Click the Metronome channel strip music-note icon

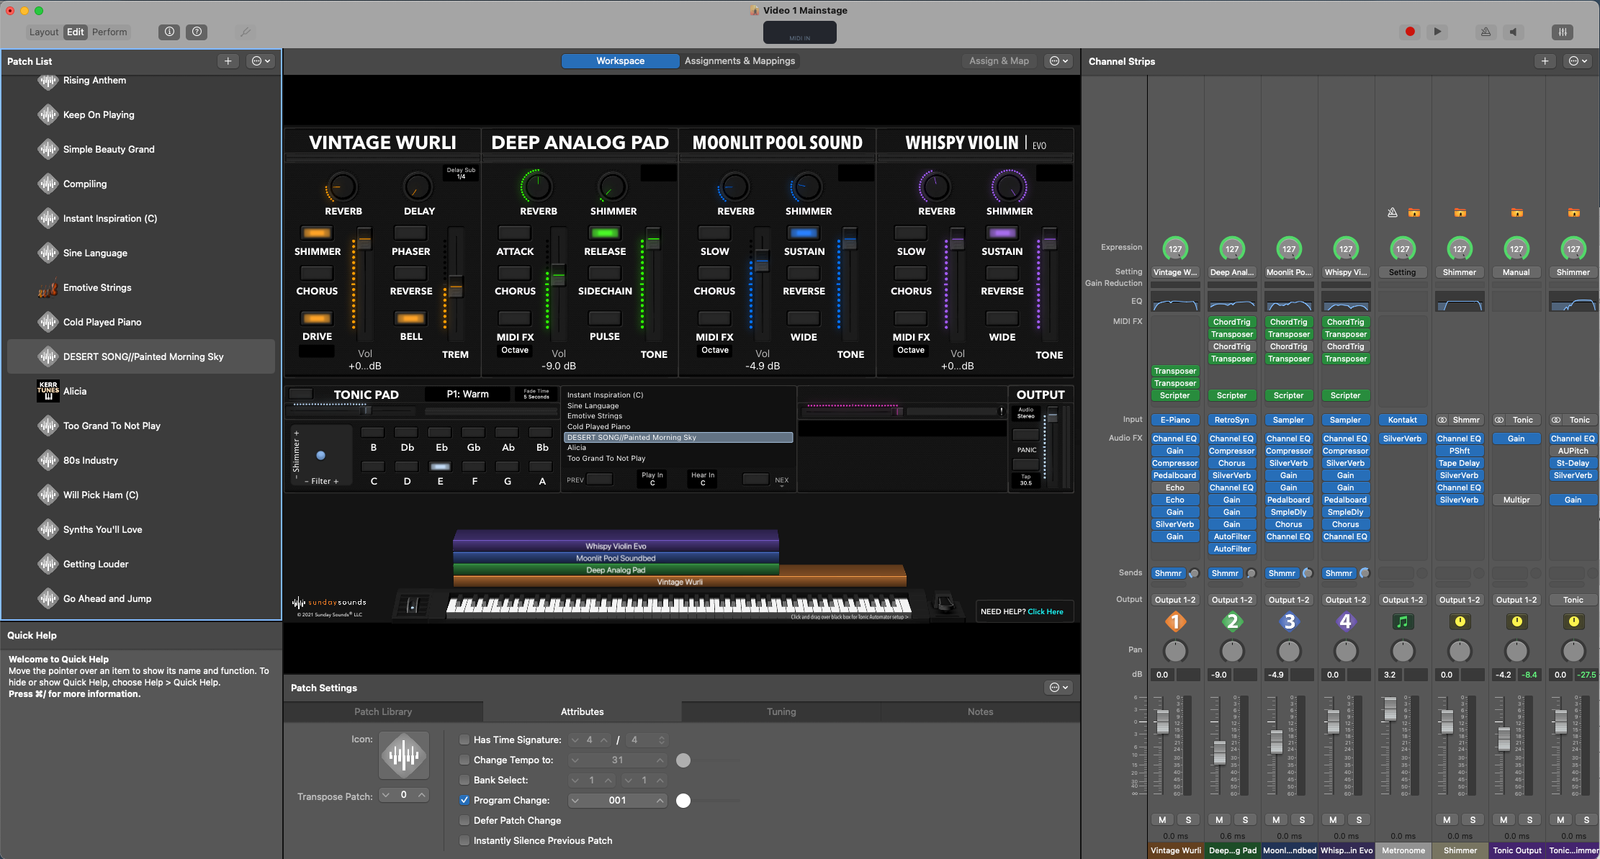click(x=1402, y=622)
